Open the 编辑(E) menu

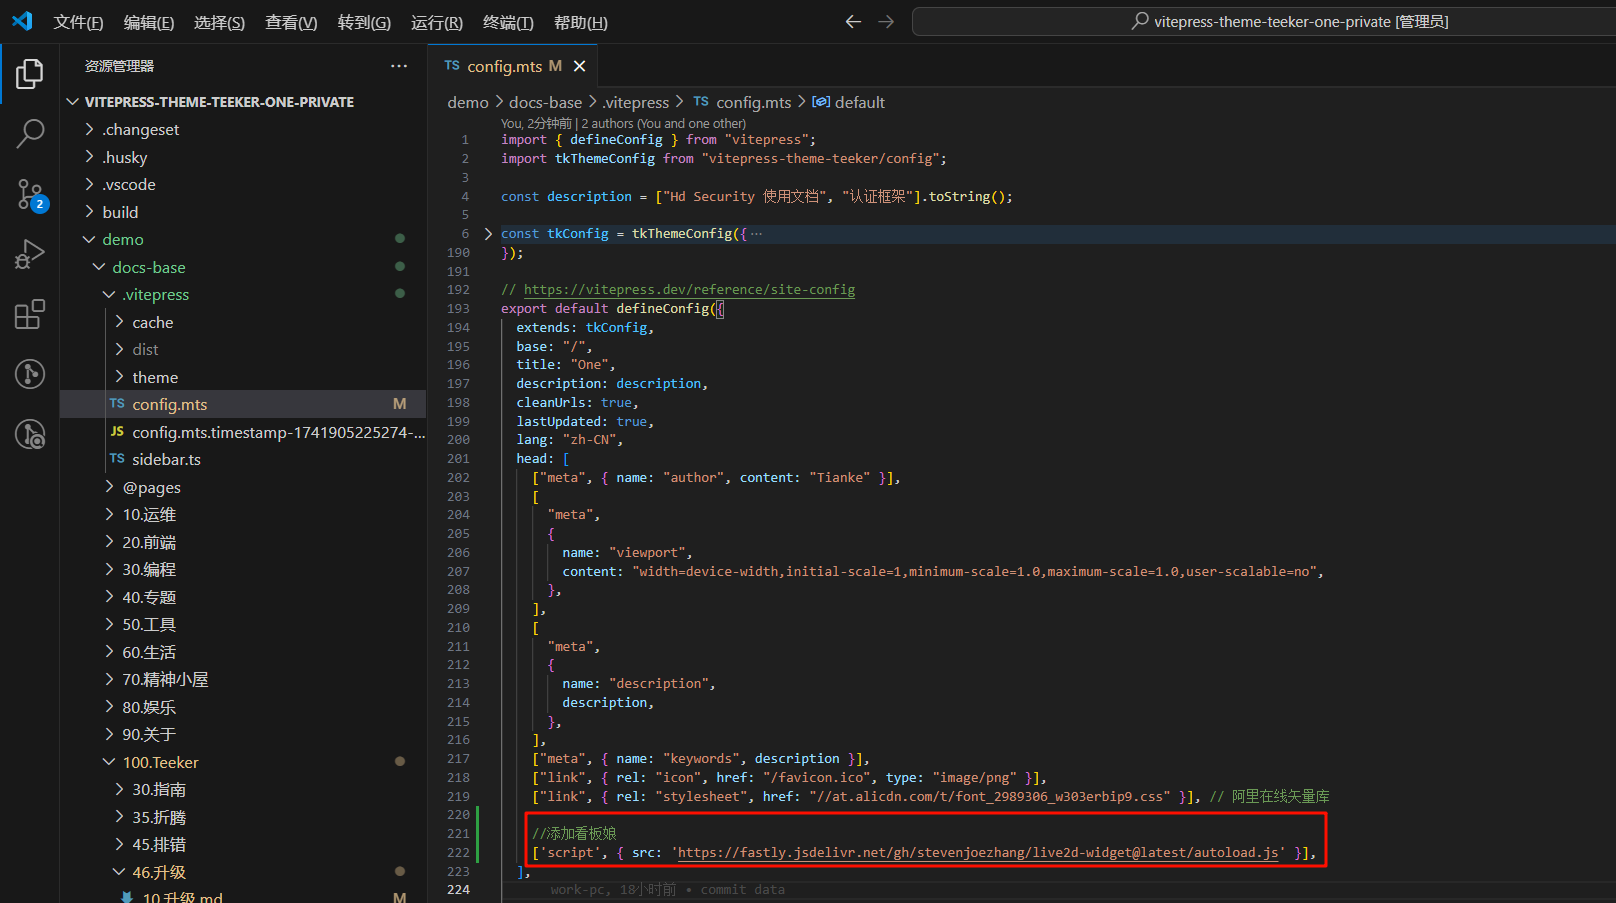click(x=148, y=22)
